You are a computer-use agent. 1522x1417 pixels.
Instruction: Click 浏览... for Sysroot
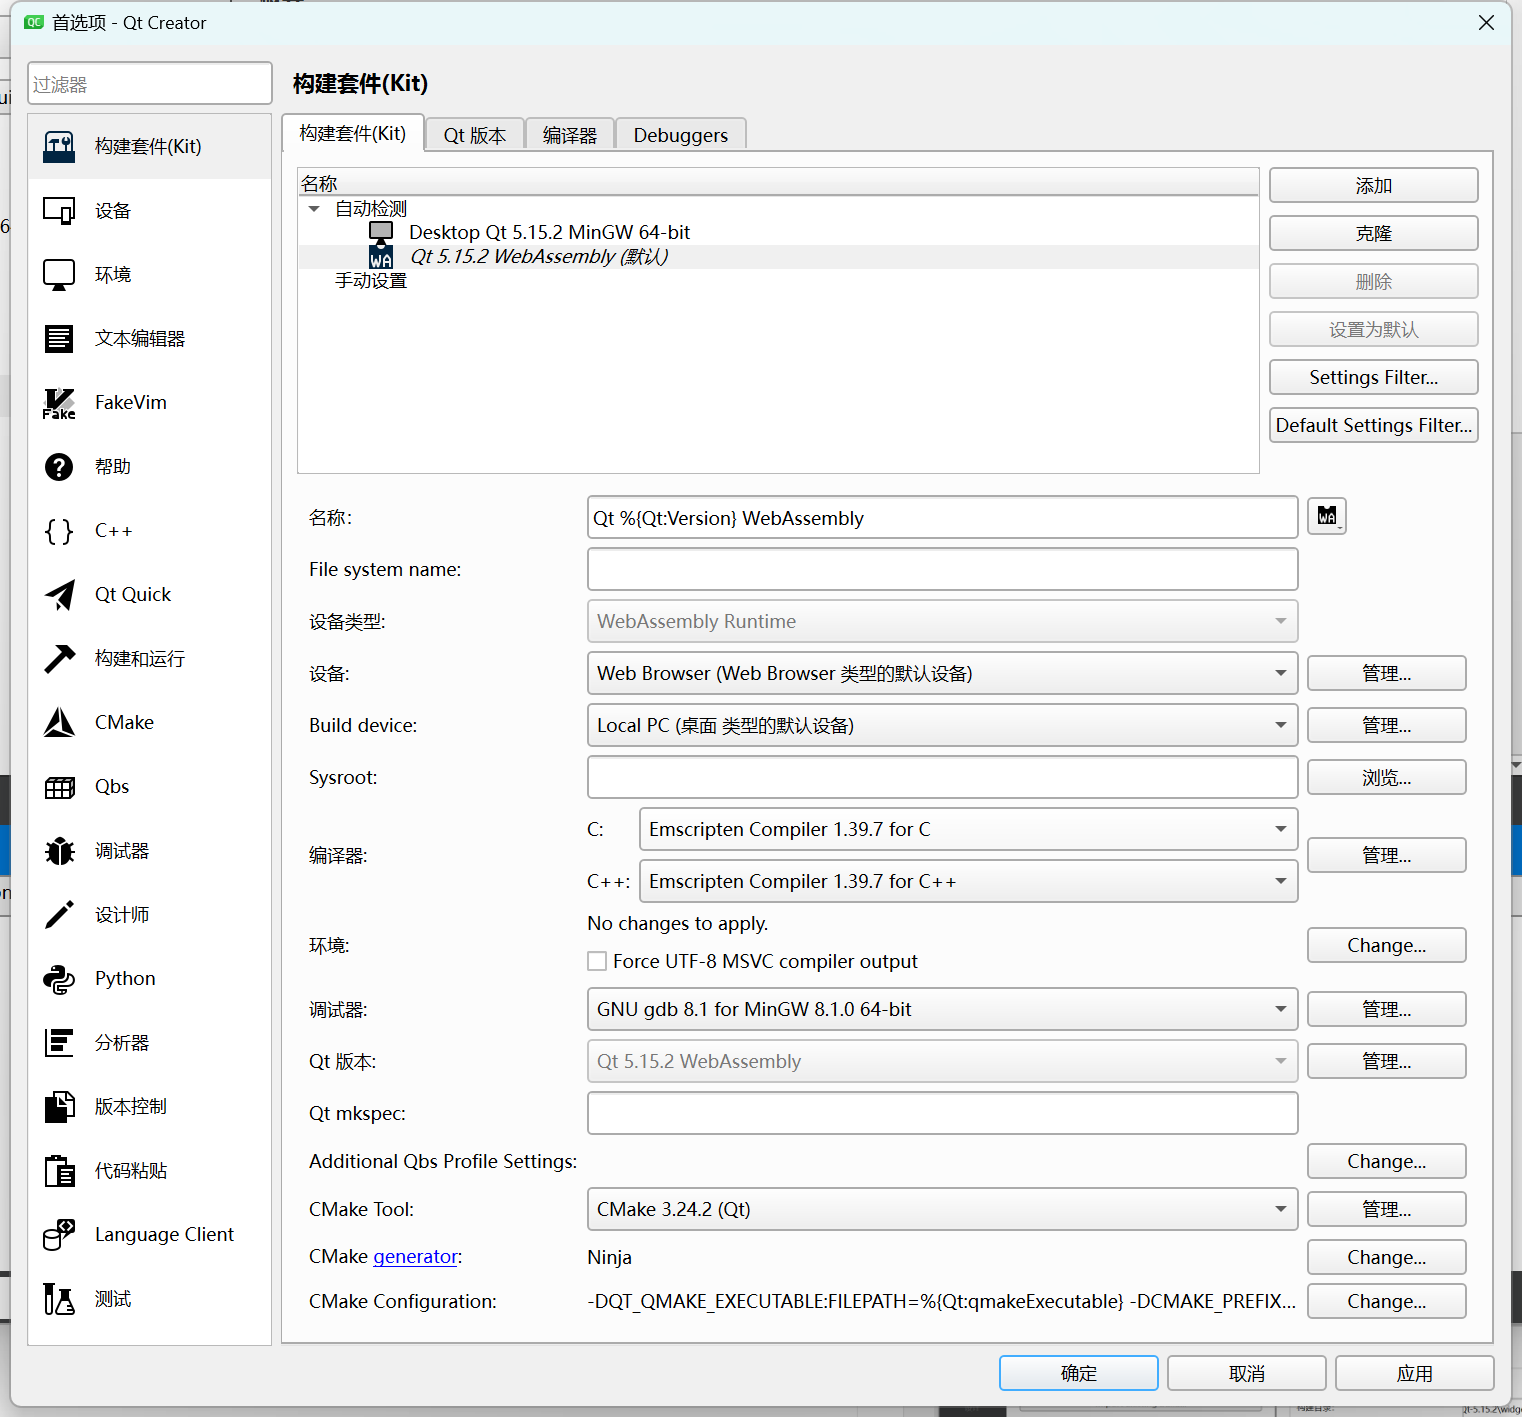point(1387,777)
